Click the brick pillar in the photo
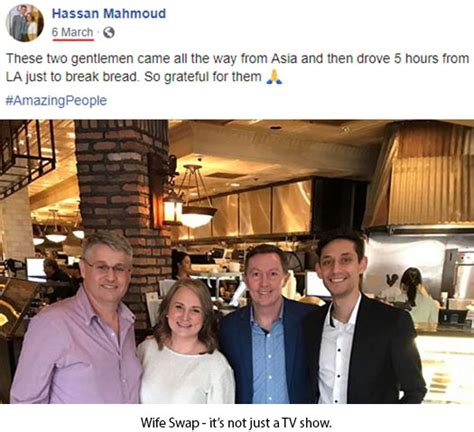Viewport: 474px width, 432px height. [x=123, y=200]
